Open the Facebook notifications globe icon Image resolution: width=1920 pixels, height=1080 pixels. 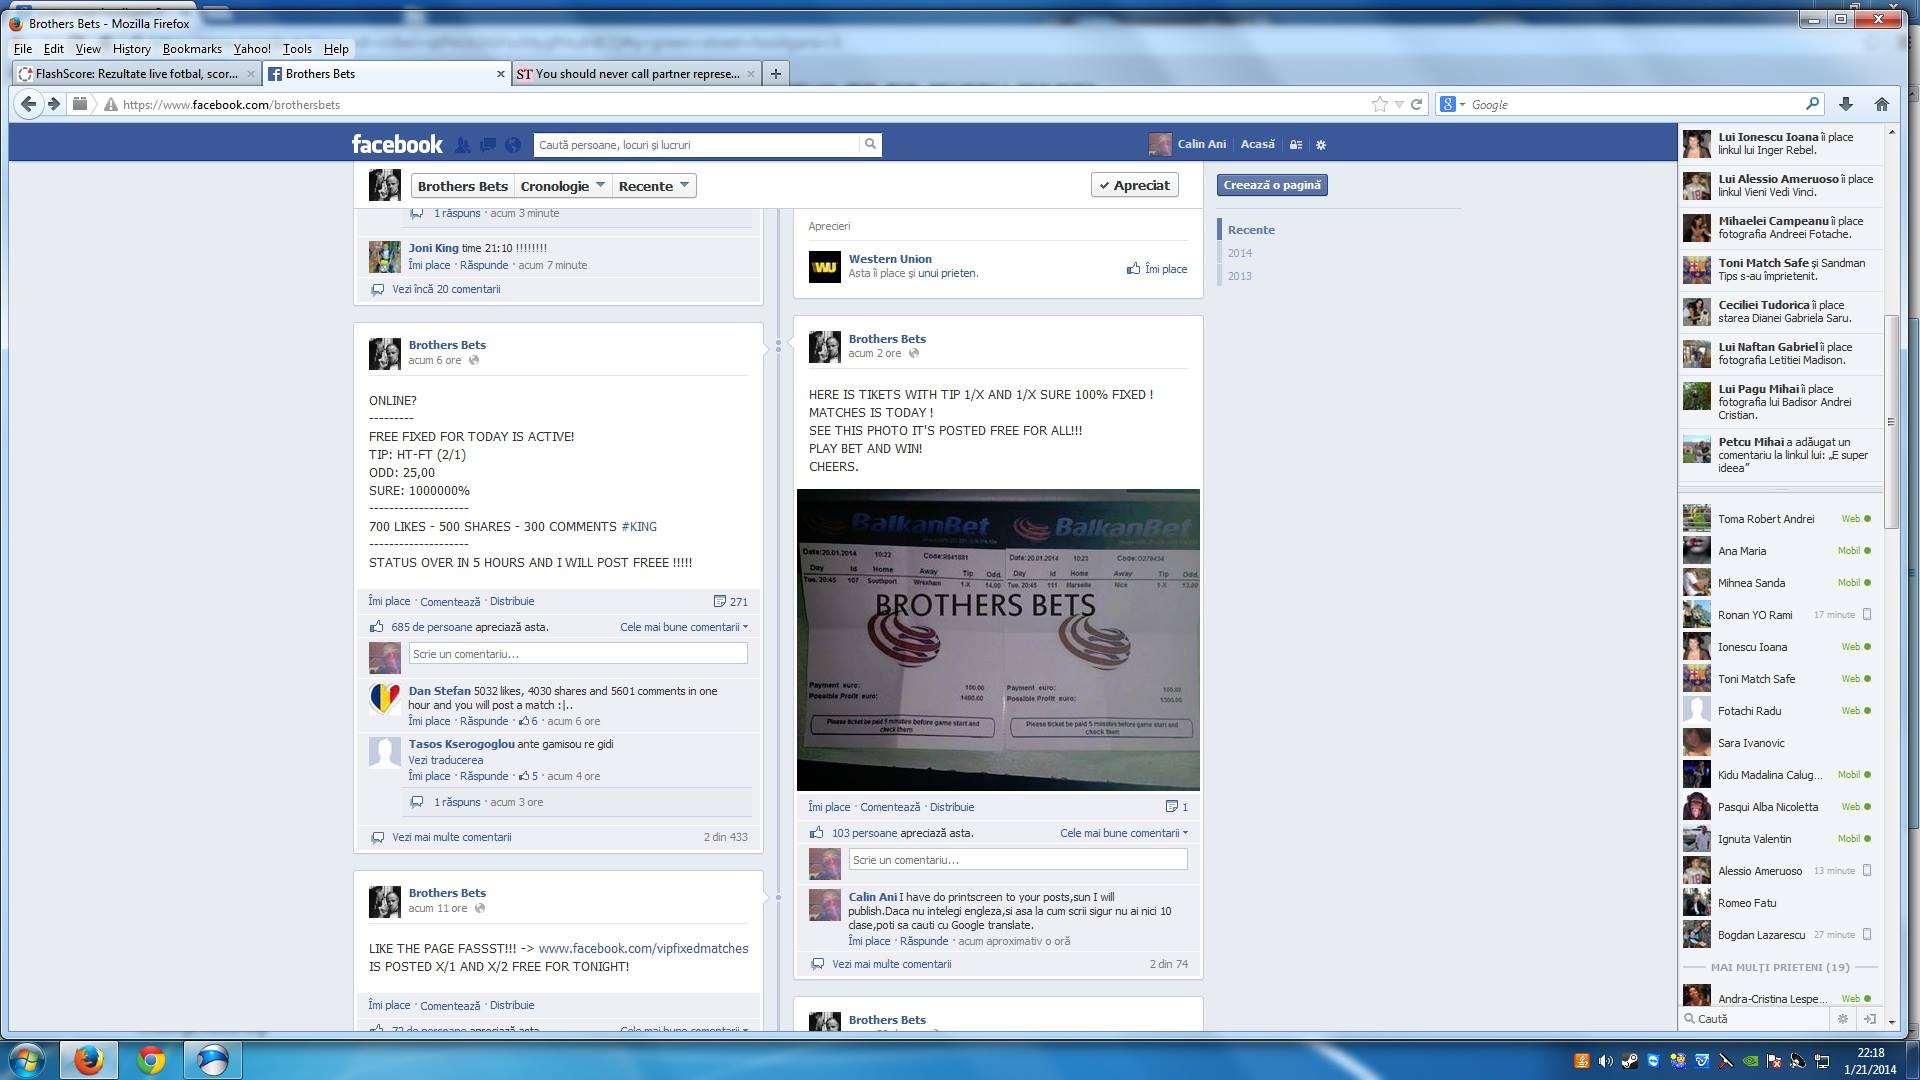click(513, 145)
